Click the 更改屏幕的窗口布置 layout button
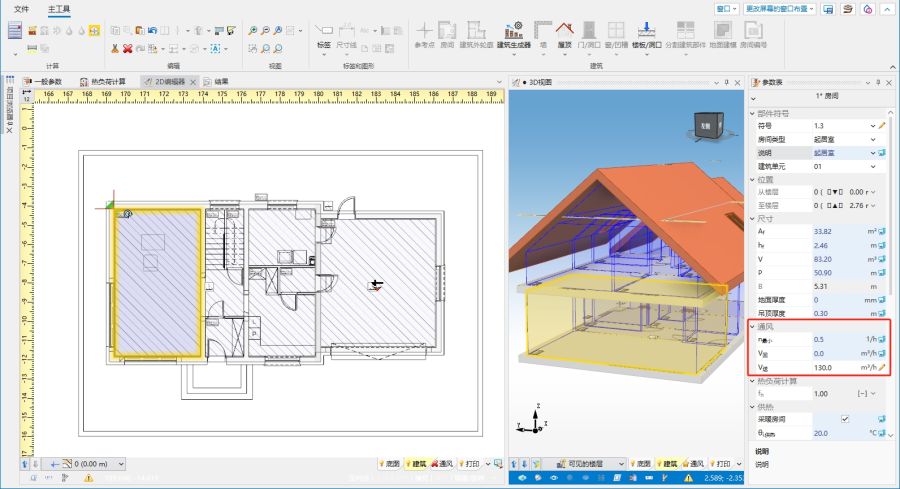Screen dimensions: 900x489 click(x=779, y=8)
